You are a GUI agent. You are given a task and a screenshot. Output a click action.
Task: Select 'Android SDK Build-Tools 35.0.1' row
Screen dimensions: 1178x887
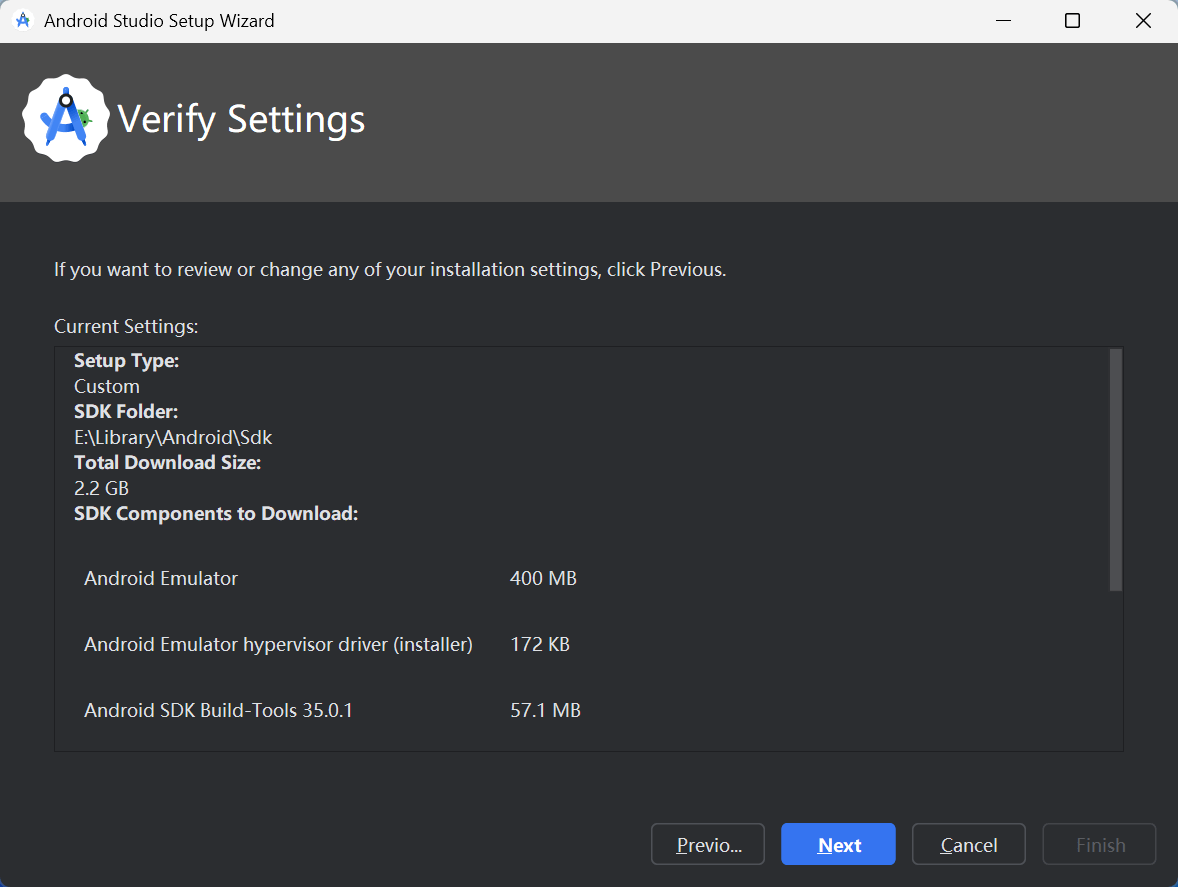pos(331,711)
